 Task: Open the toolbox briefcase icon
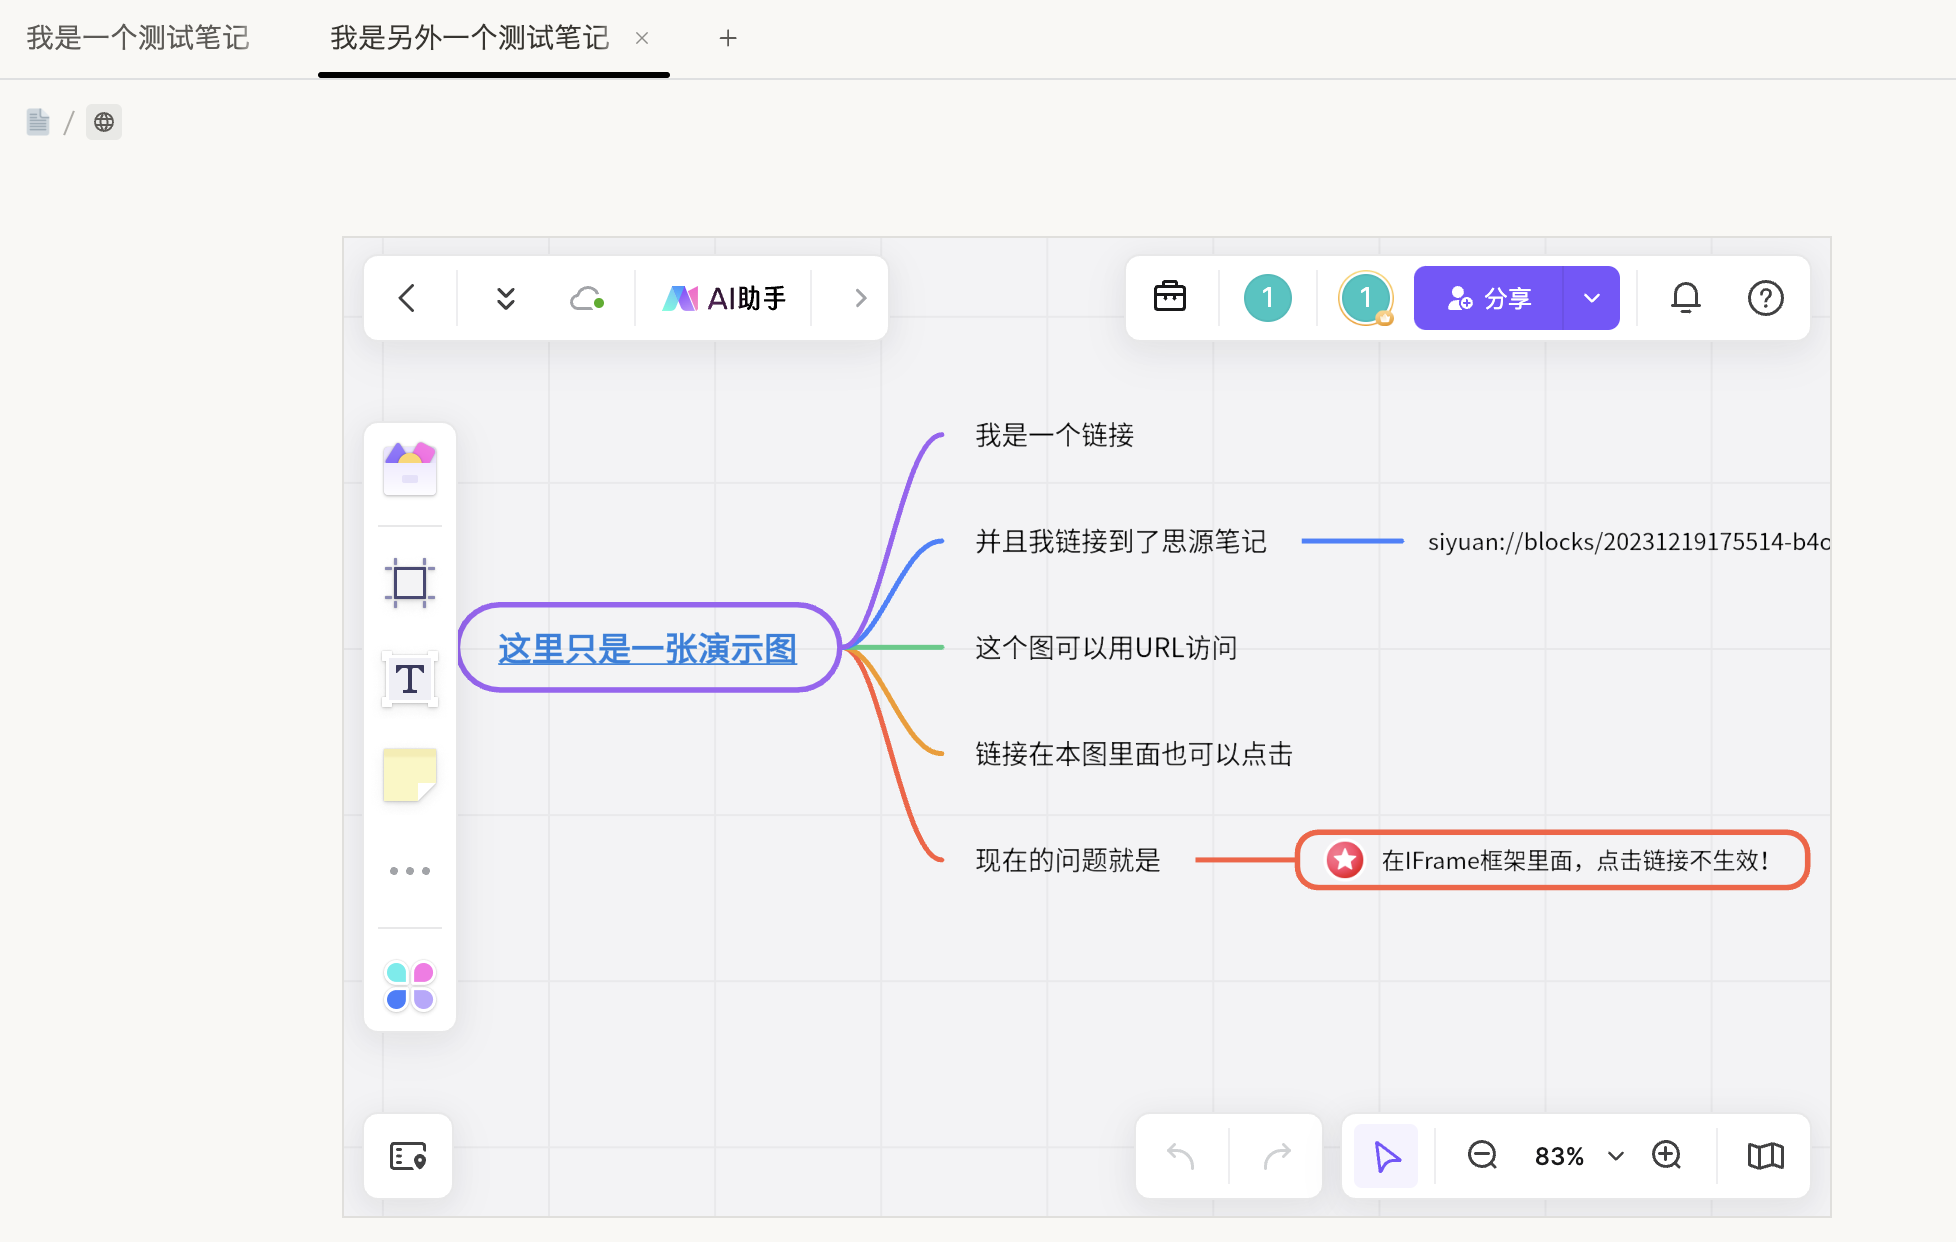point(1169,298)
